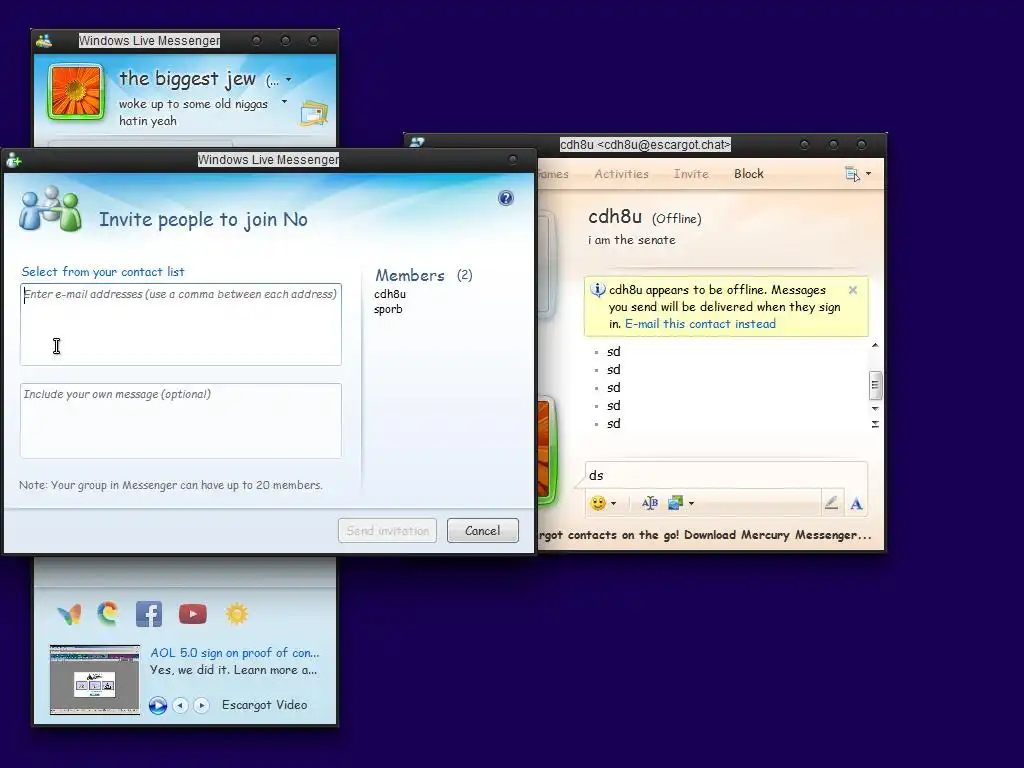Open the help icon in invite dialog

click(x=505, y=198)
